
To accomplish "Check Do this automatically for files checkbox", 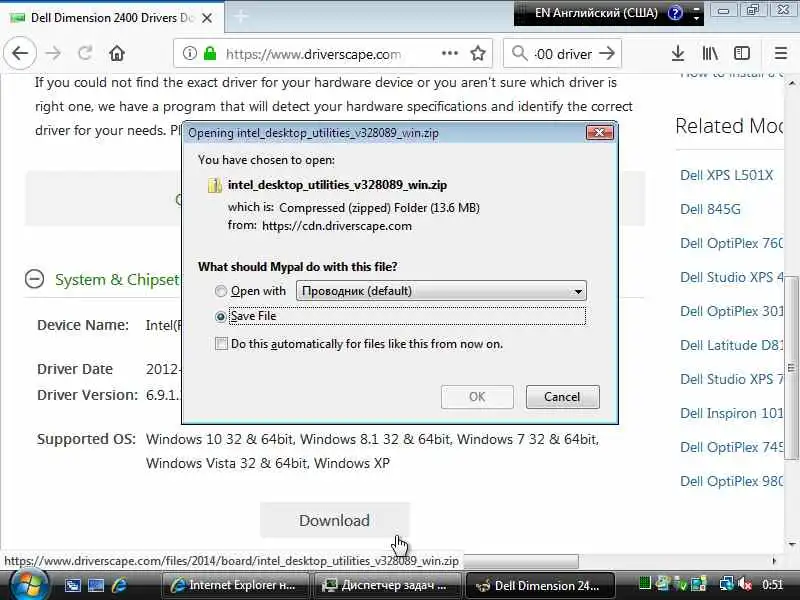I will [221, 344].
